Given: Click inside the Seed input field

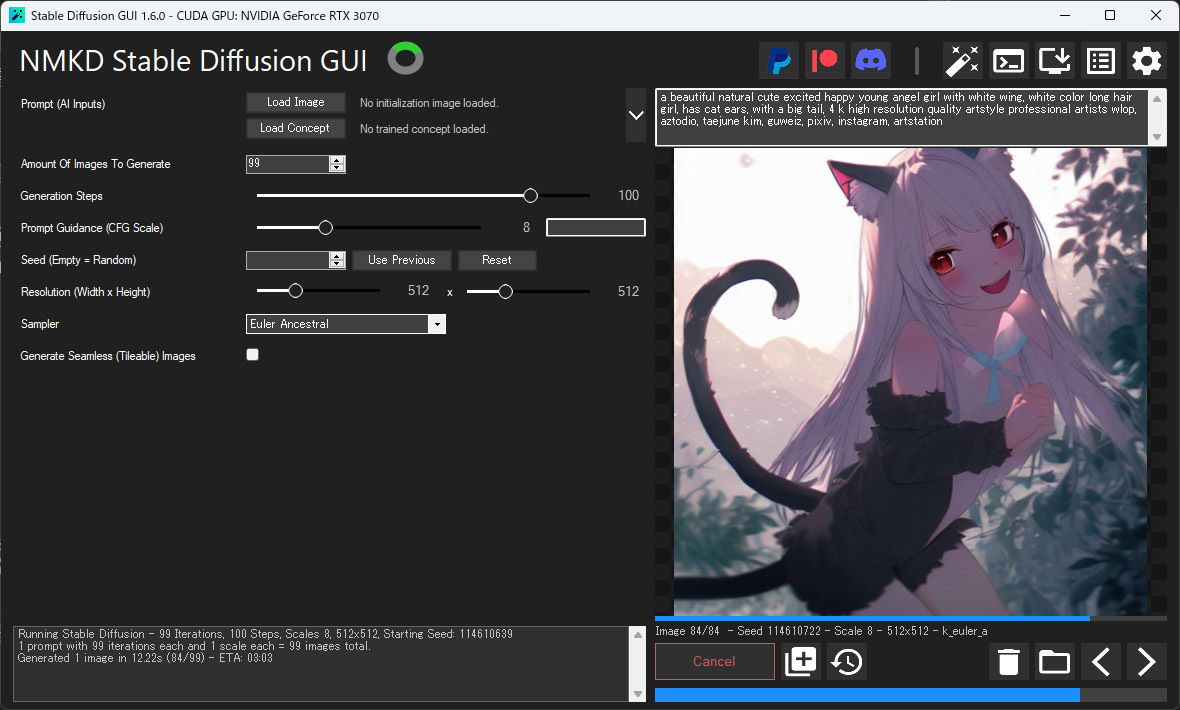Looking at the screenshot, I should pyautogui.click(x=285, y=260).
